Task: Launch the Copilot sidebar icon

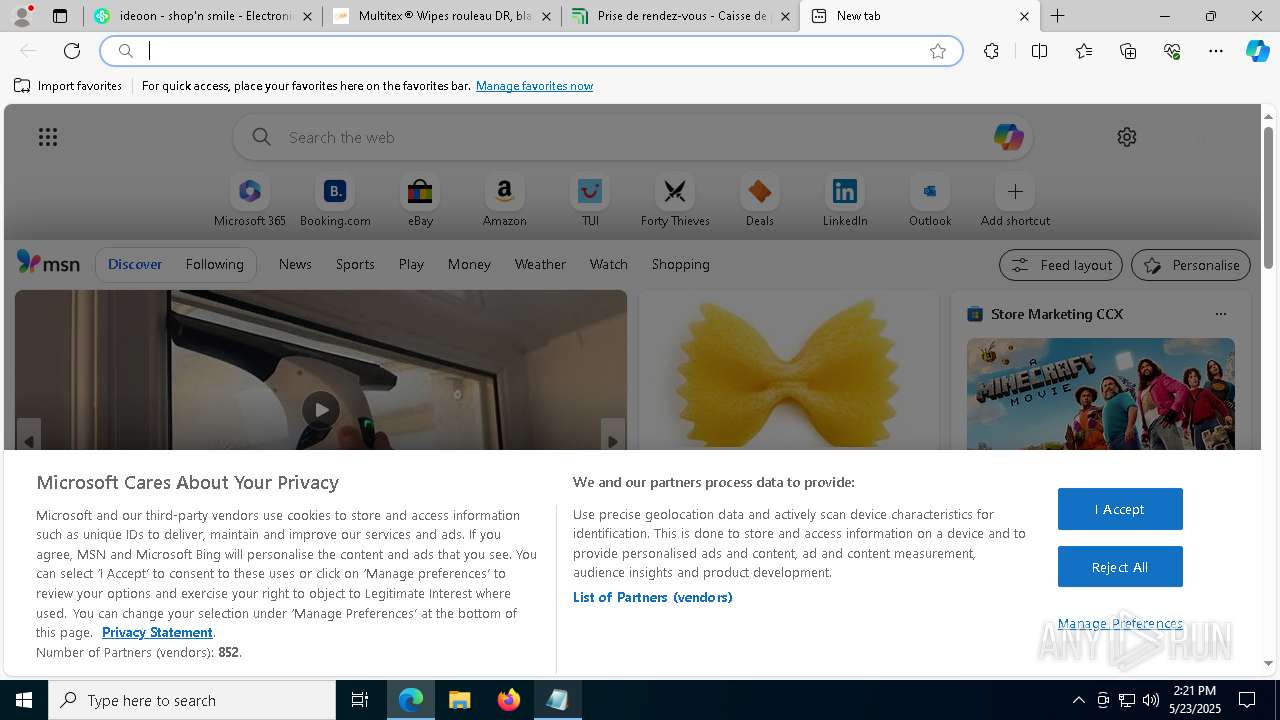Action: 1258,51
